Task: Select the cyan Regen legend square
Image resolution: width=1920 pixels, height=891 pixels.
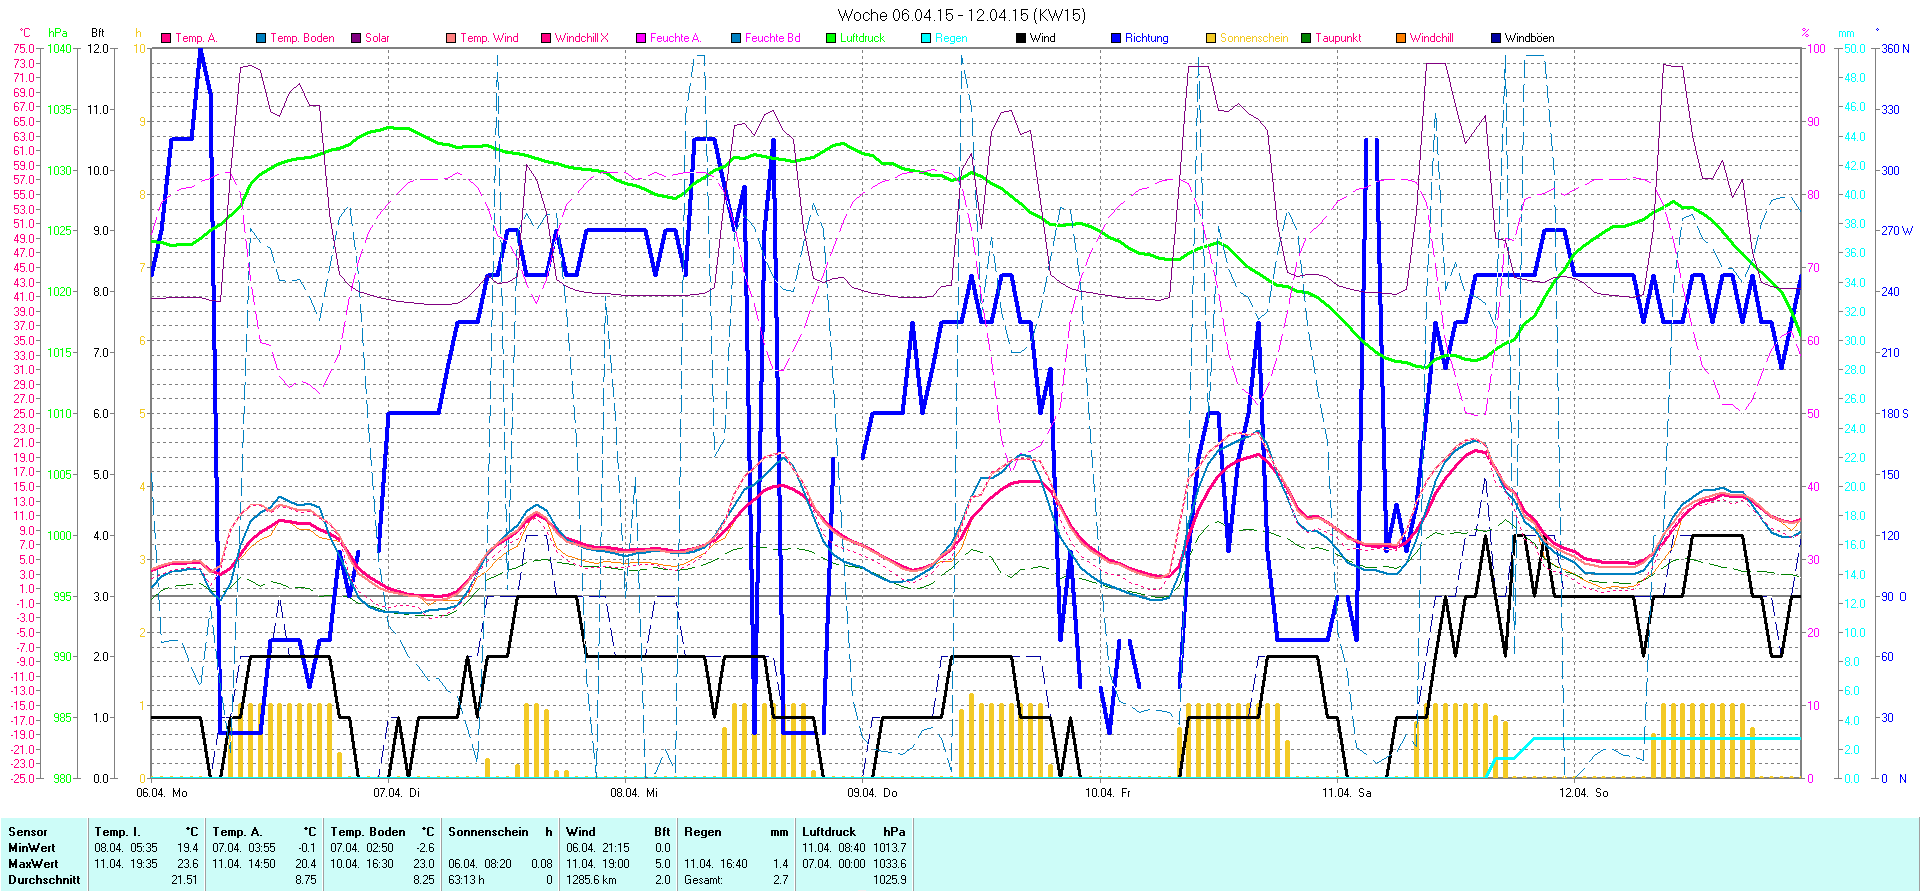Action: tap(926, 38)
